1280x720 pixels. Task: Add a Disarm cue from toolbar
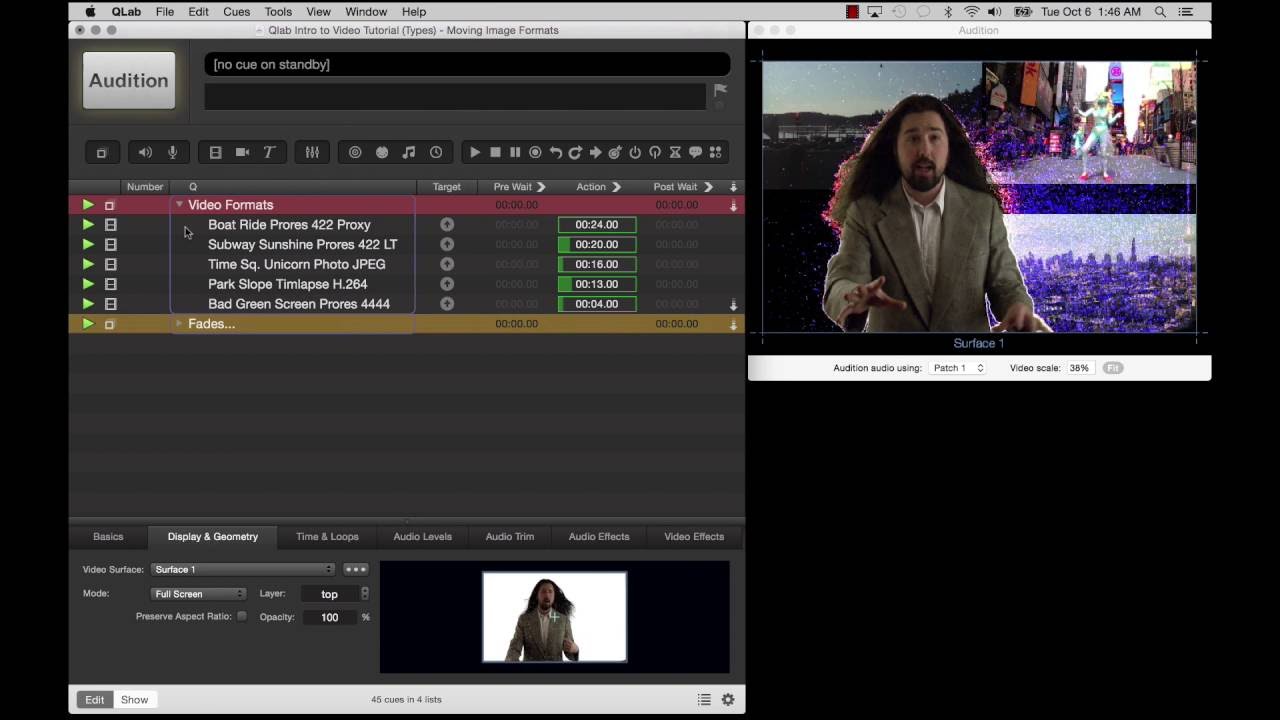click(655, 153)
